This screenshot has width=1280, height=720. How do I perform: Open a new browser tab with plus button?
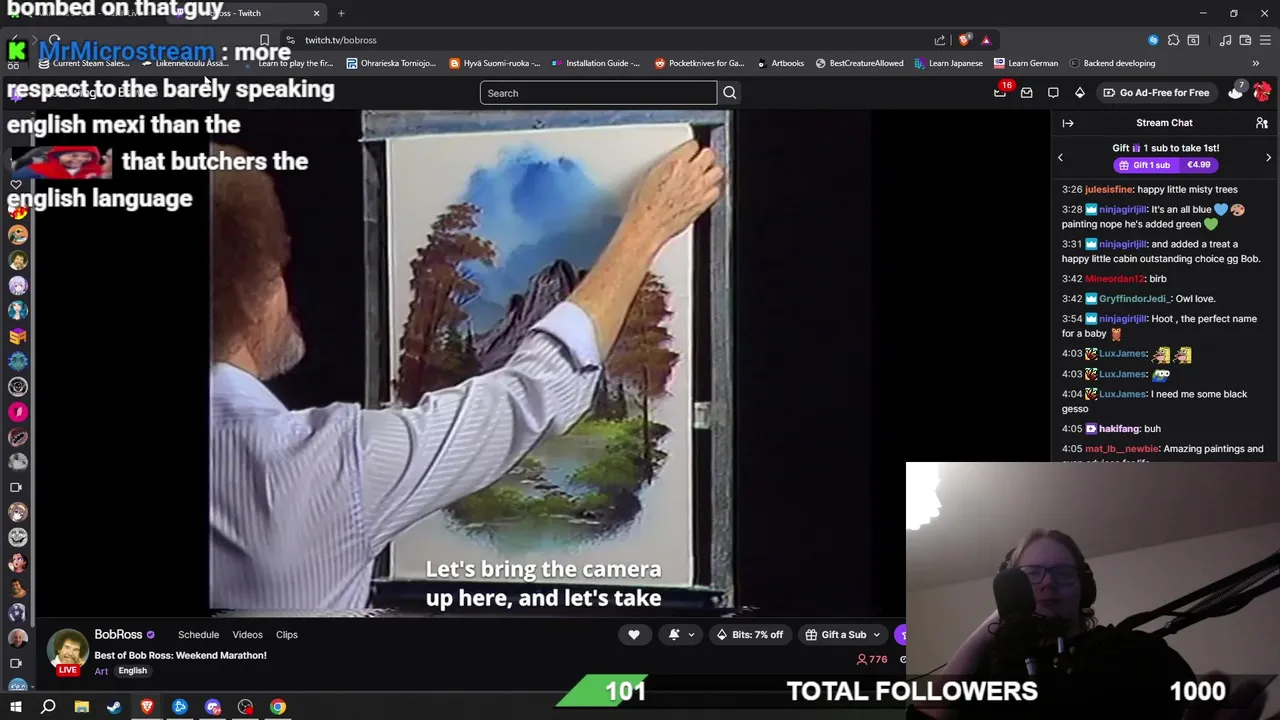click(x=341, y=13)
